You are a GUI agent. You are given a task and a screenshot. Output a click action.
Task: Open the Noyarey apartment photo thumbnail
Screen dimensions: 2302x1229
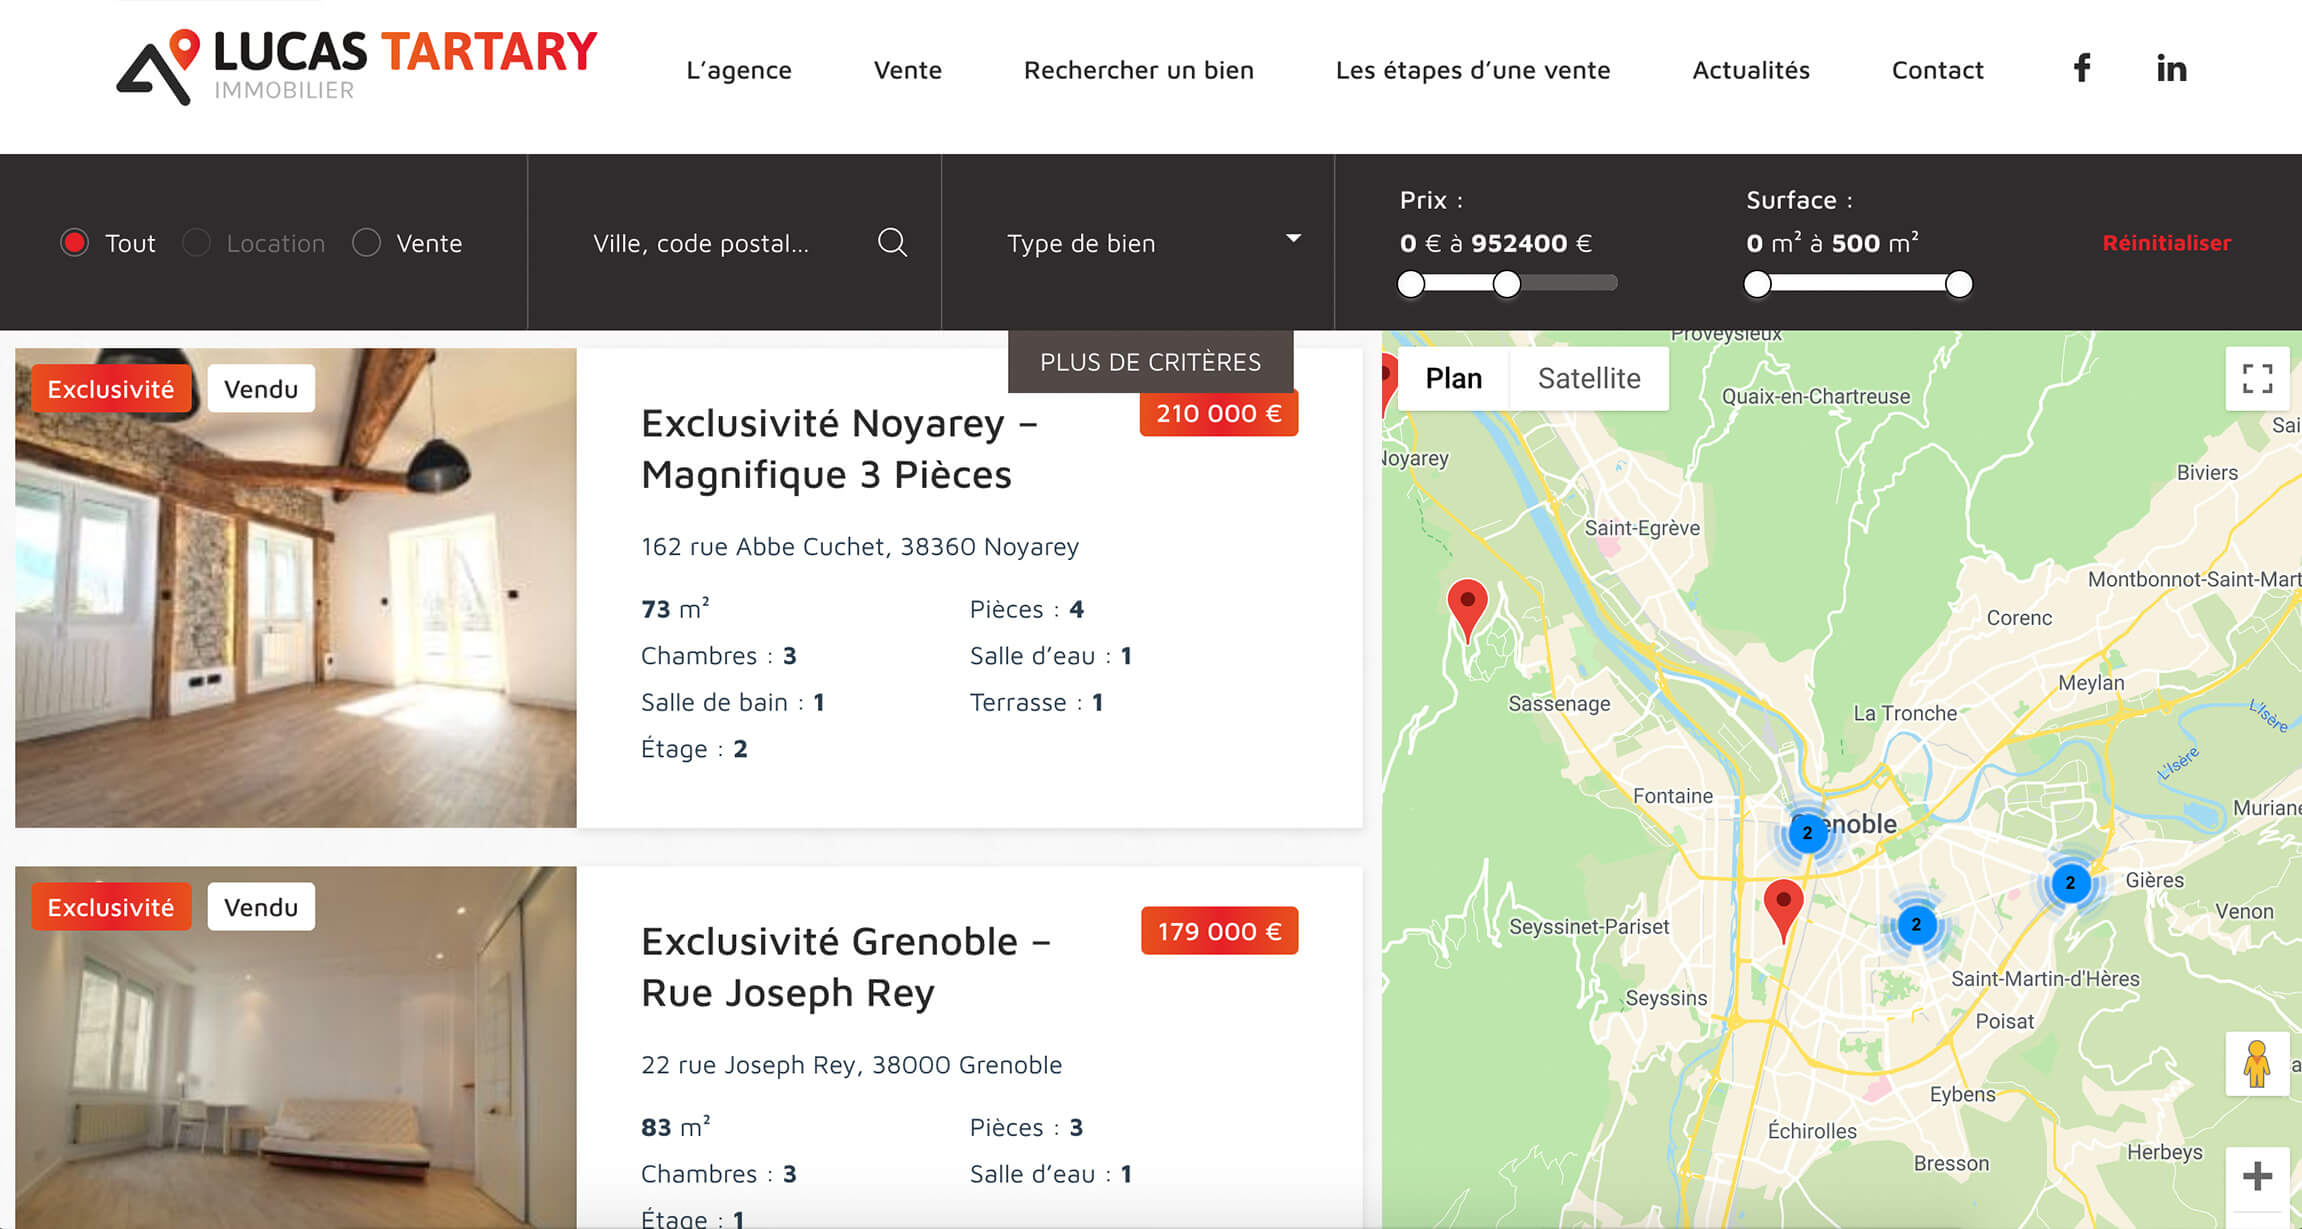[x=296, y=588]
